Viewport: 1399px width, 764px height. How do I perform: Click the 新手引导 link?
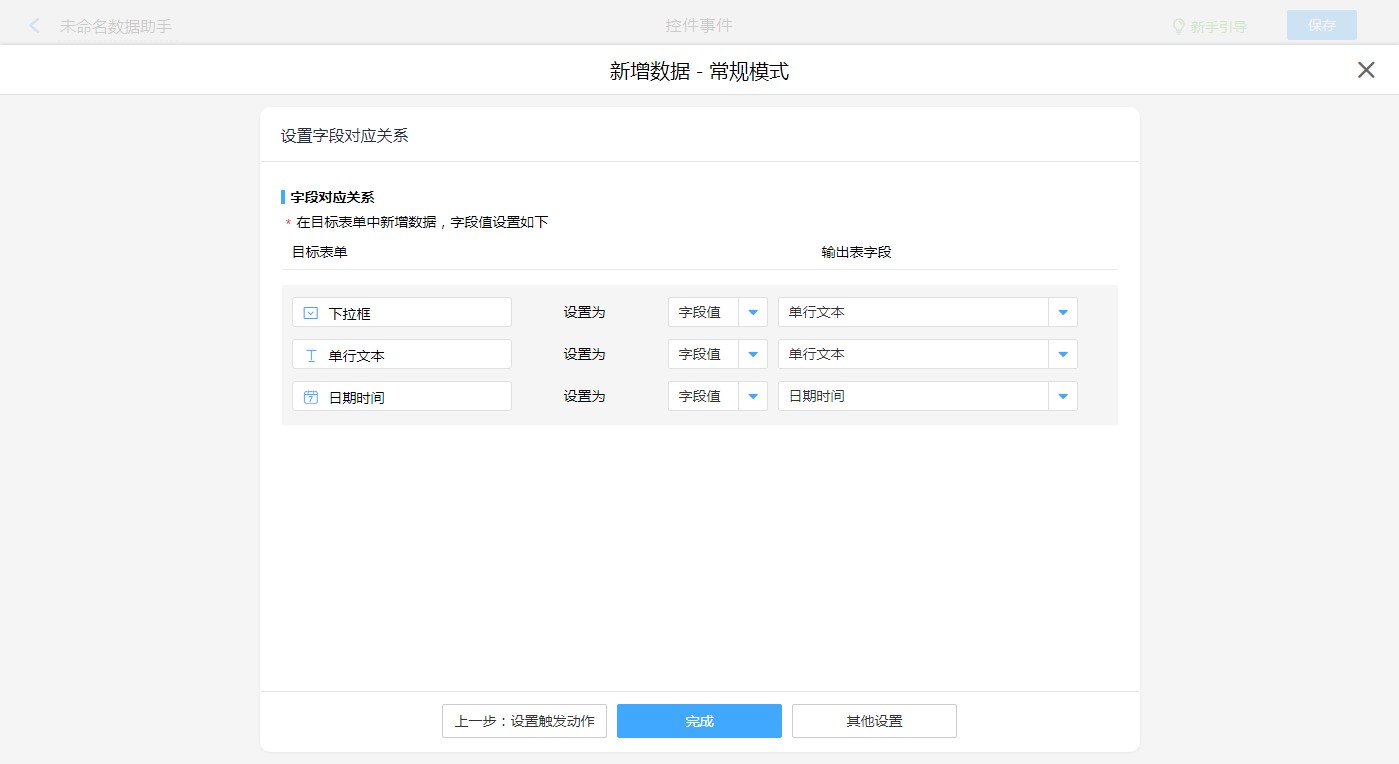(x=1218, y=27)
